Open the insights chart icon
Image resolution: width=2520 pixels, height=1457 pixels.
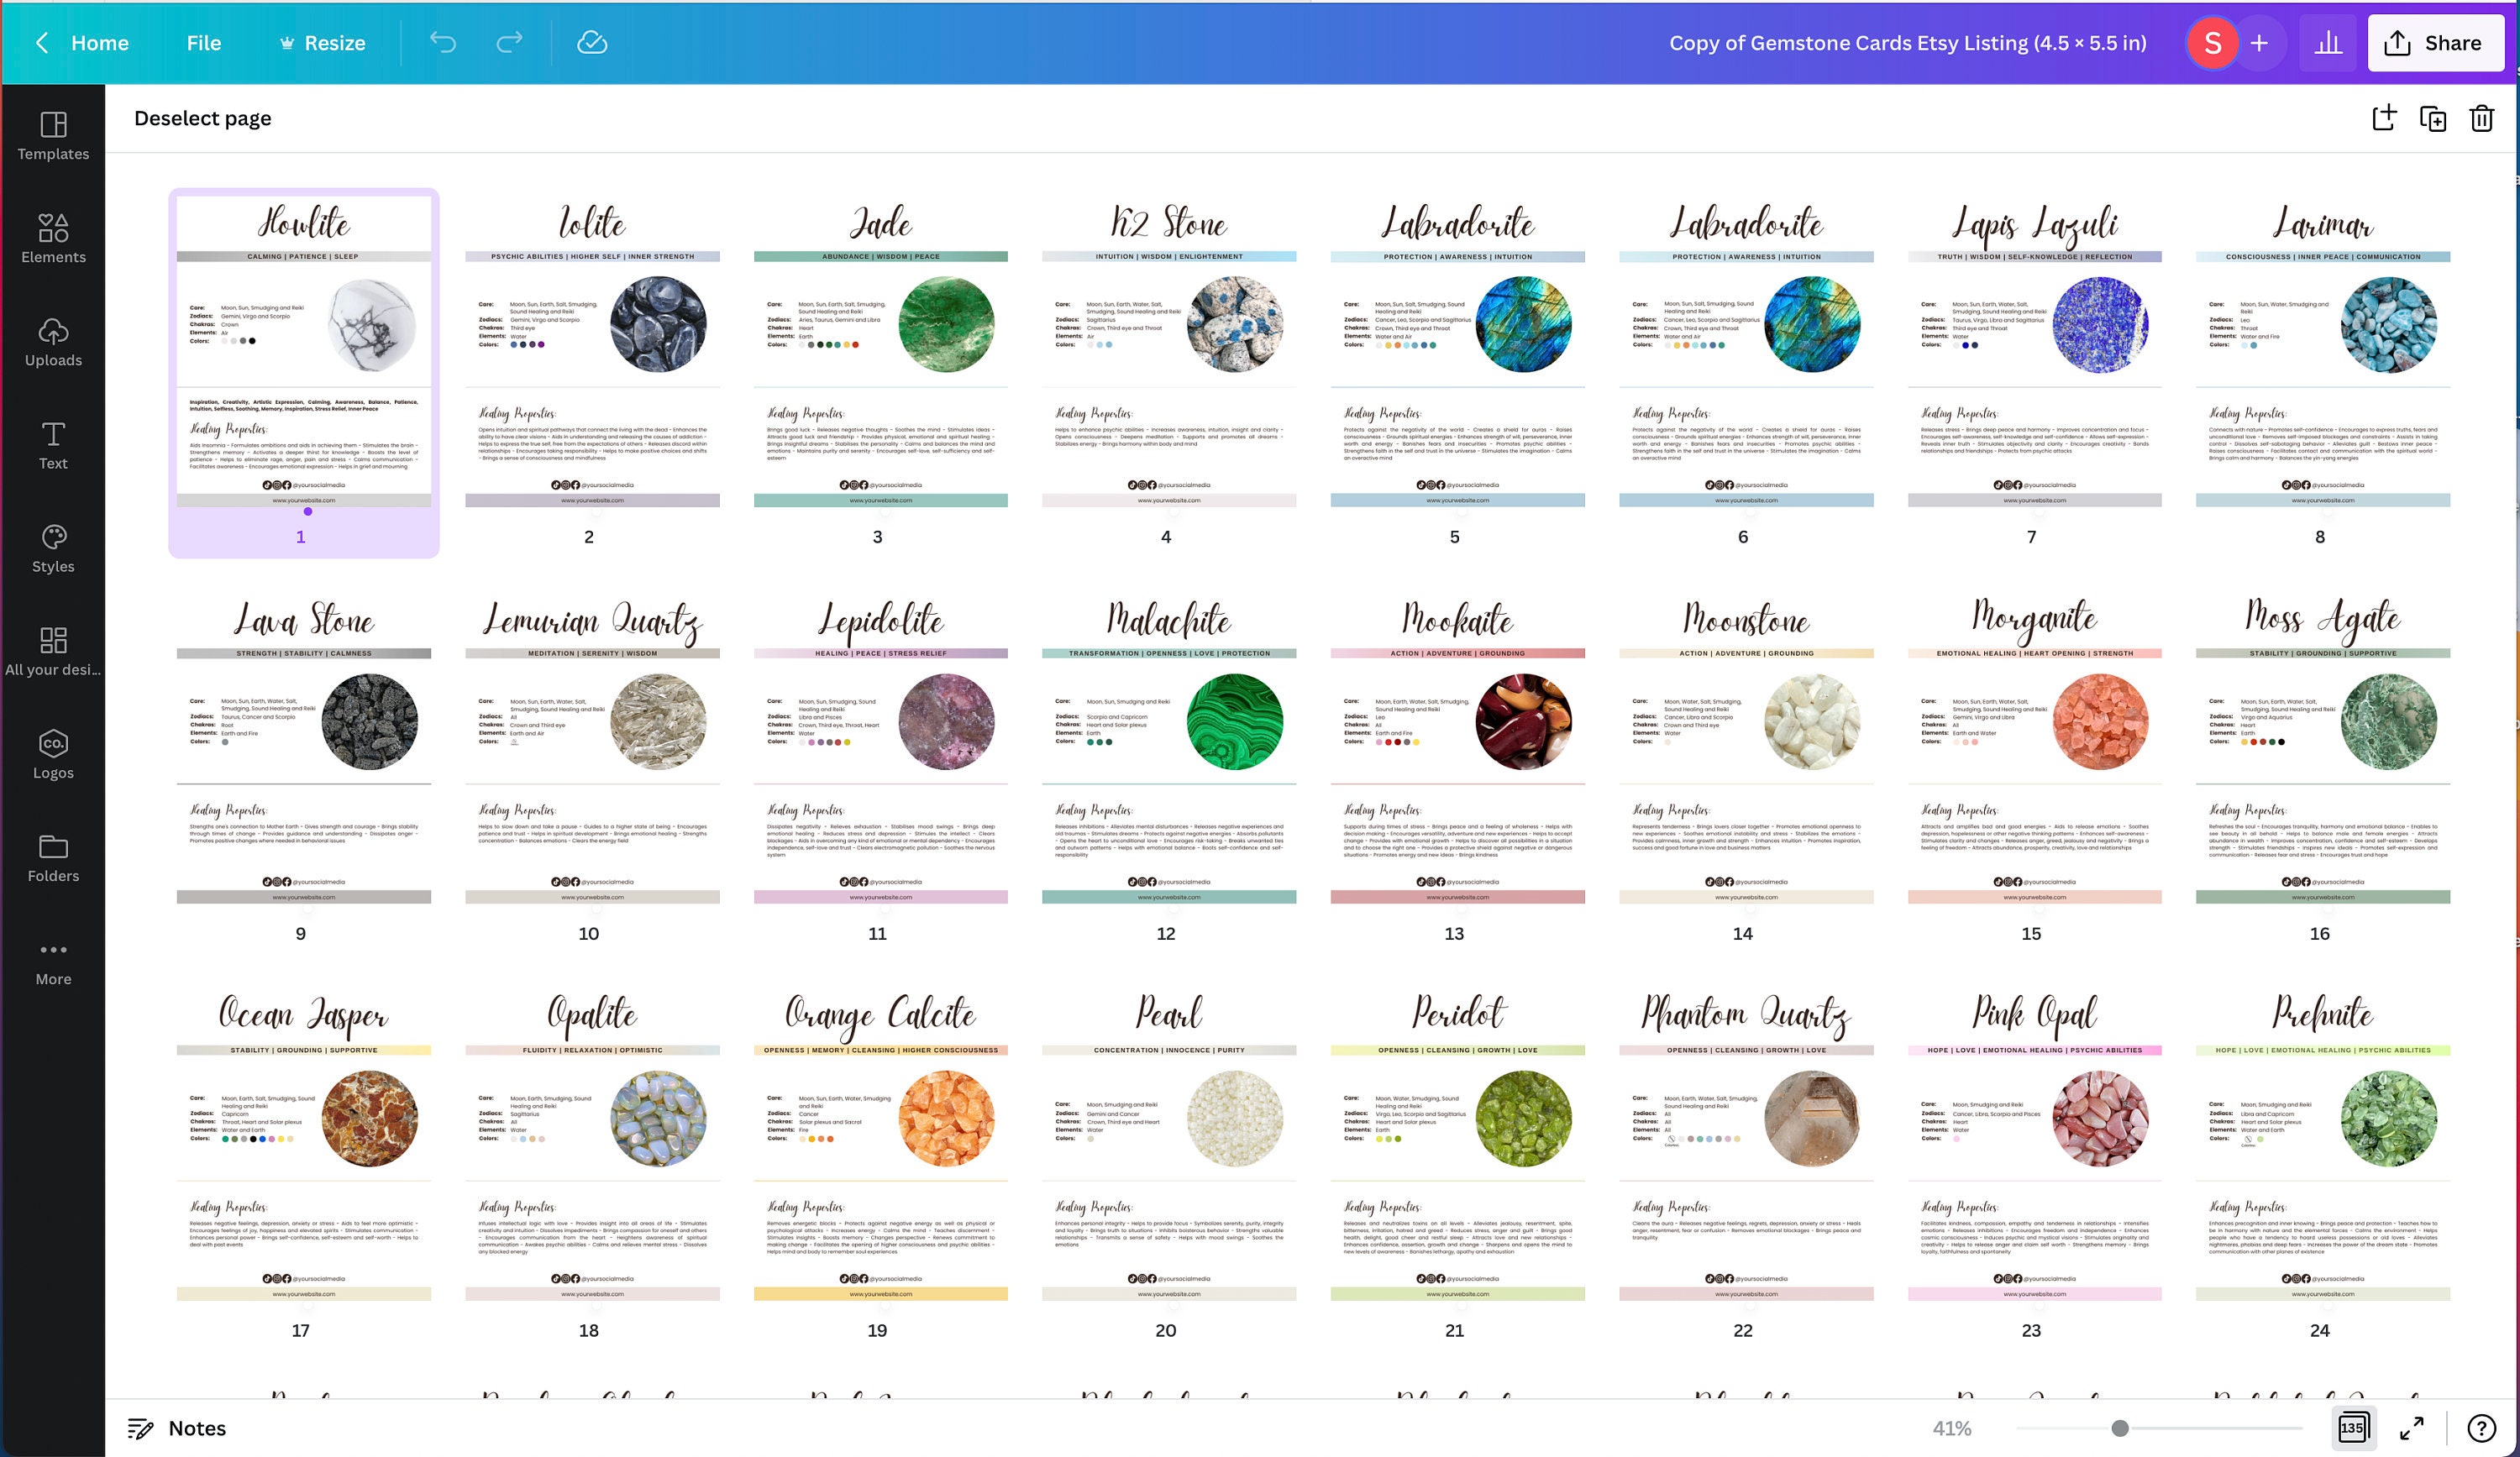[2328, 43]
